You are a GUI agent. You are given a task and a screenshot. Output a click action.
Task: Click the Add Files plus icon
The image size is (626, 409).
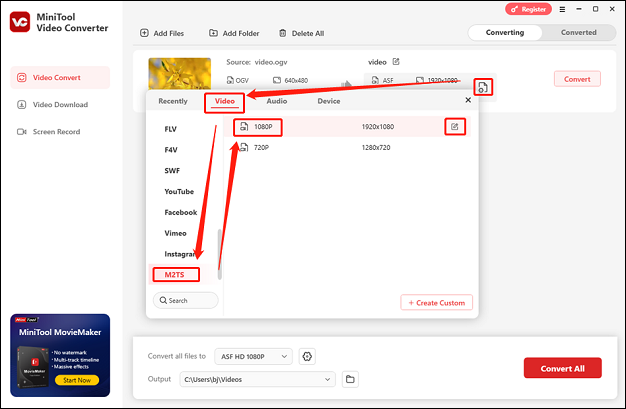pos(144,33)
